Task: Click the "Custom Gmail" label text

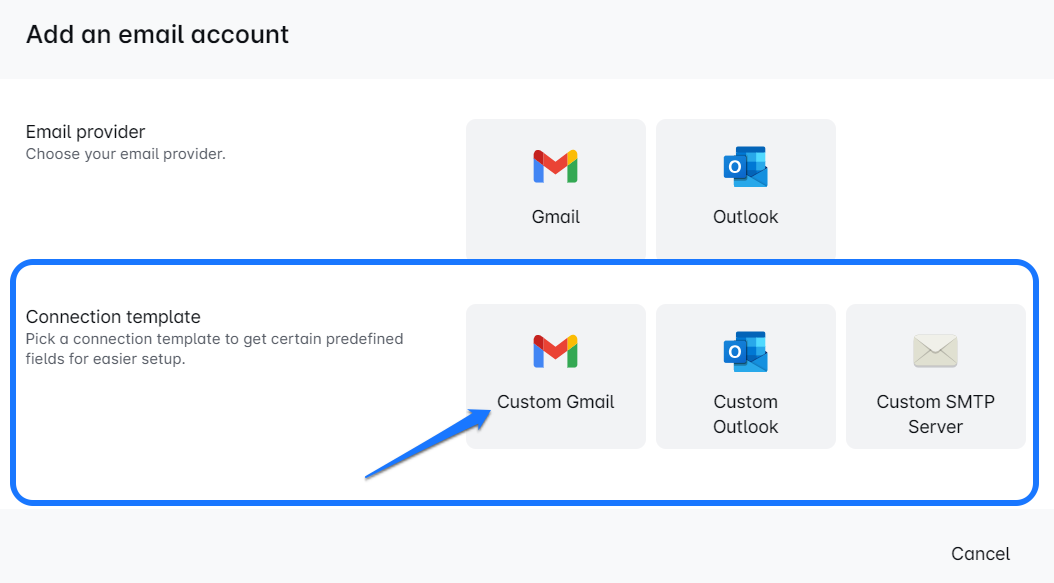Action: point(555,401)
